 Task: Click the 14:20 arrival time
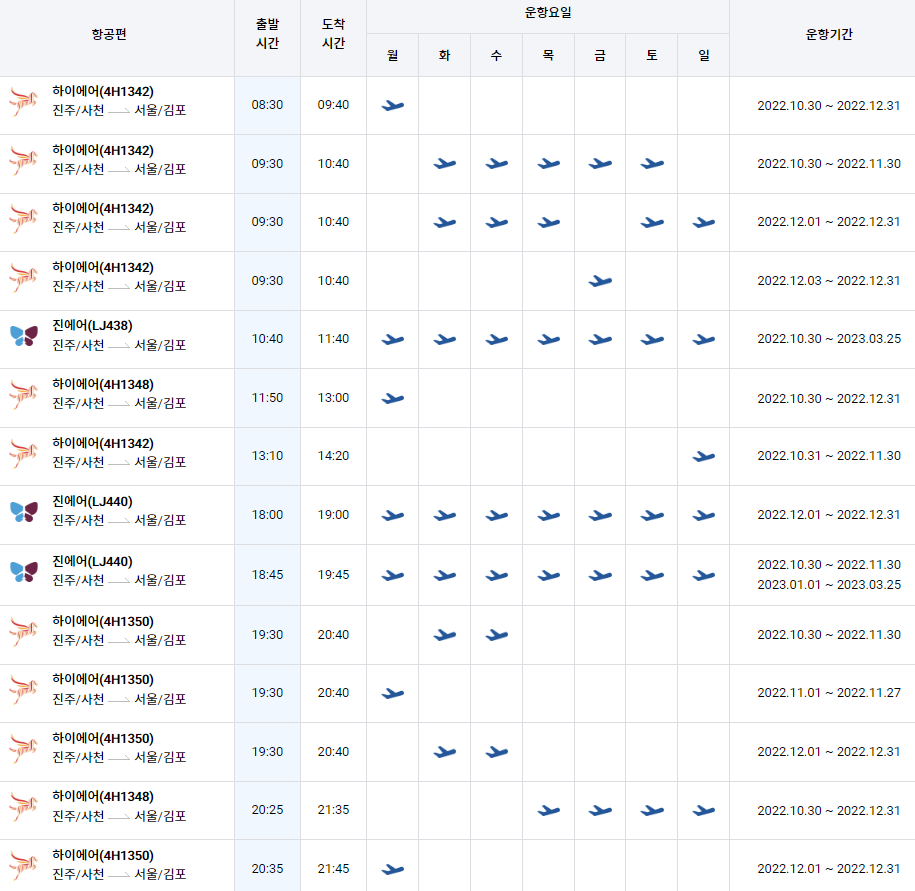point(333,456)
